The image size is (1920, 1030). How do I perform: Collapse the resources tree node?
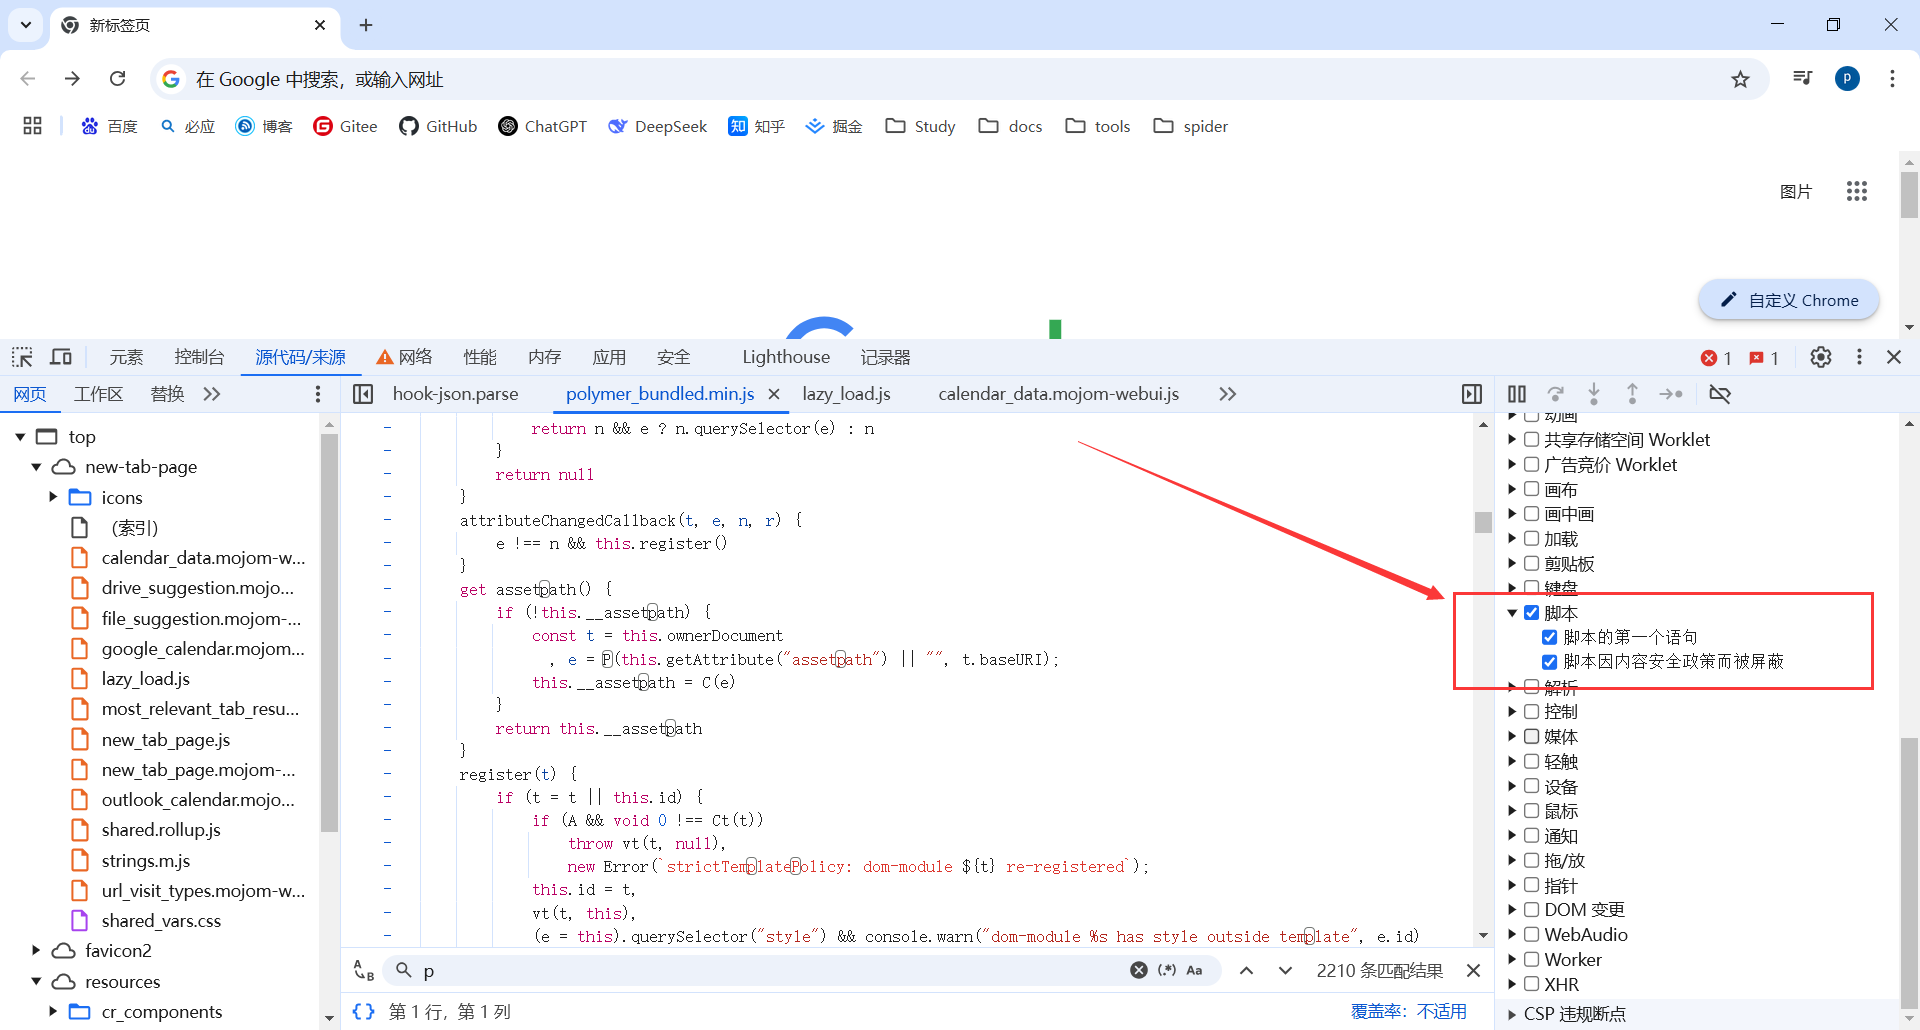(36, 981)
